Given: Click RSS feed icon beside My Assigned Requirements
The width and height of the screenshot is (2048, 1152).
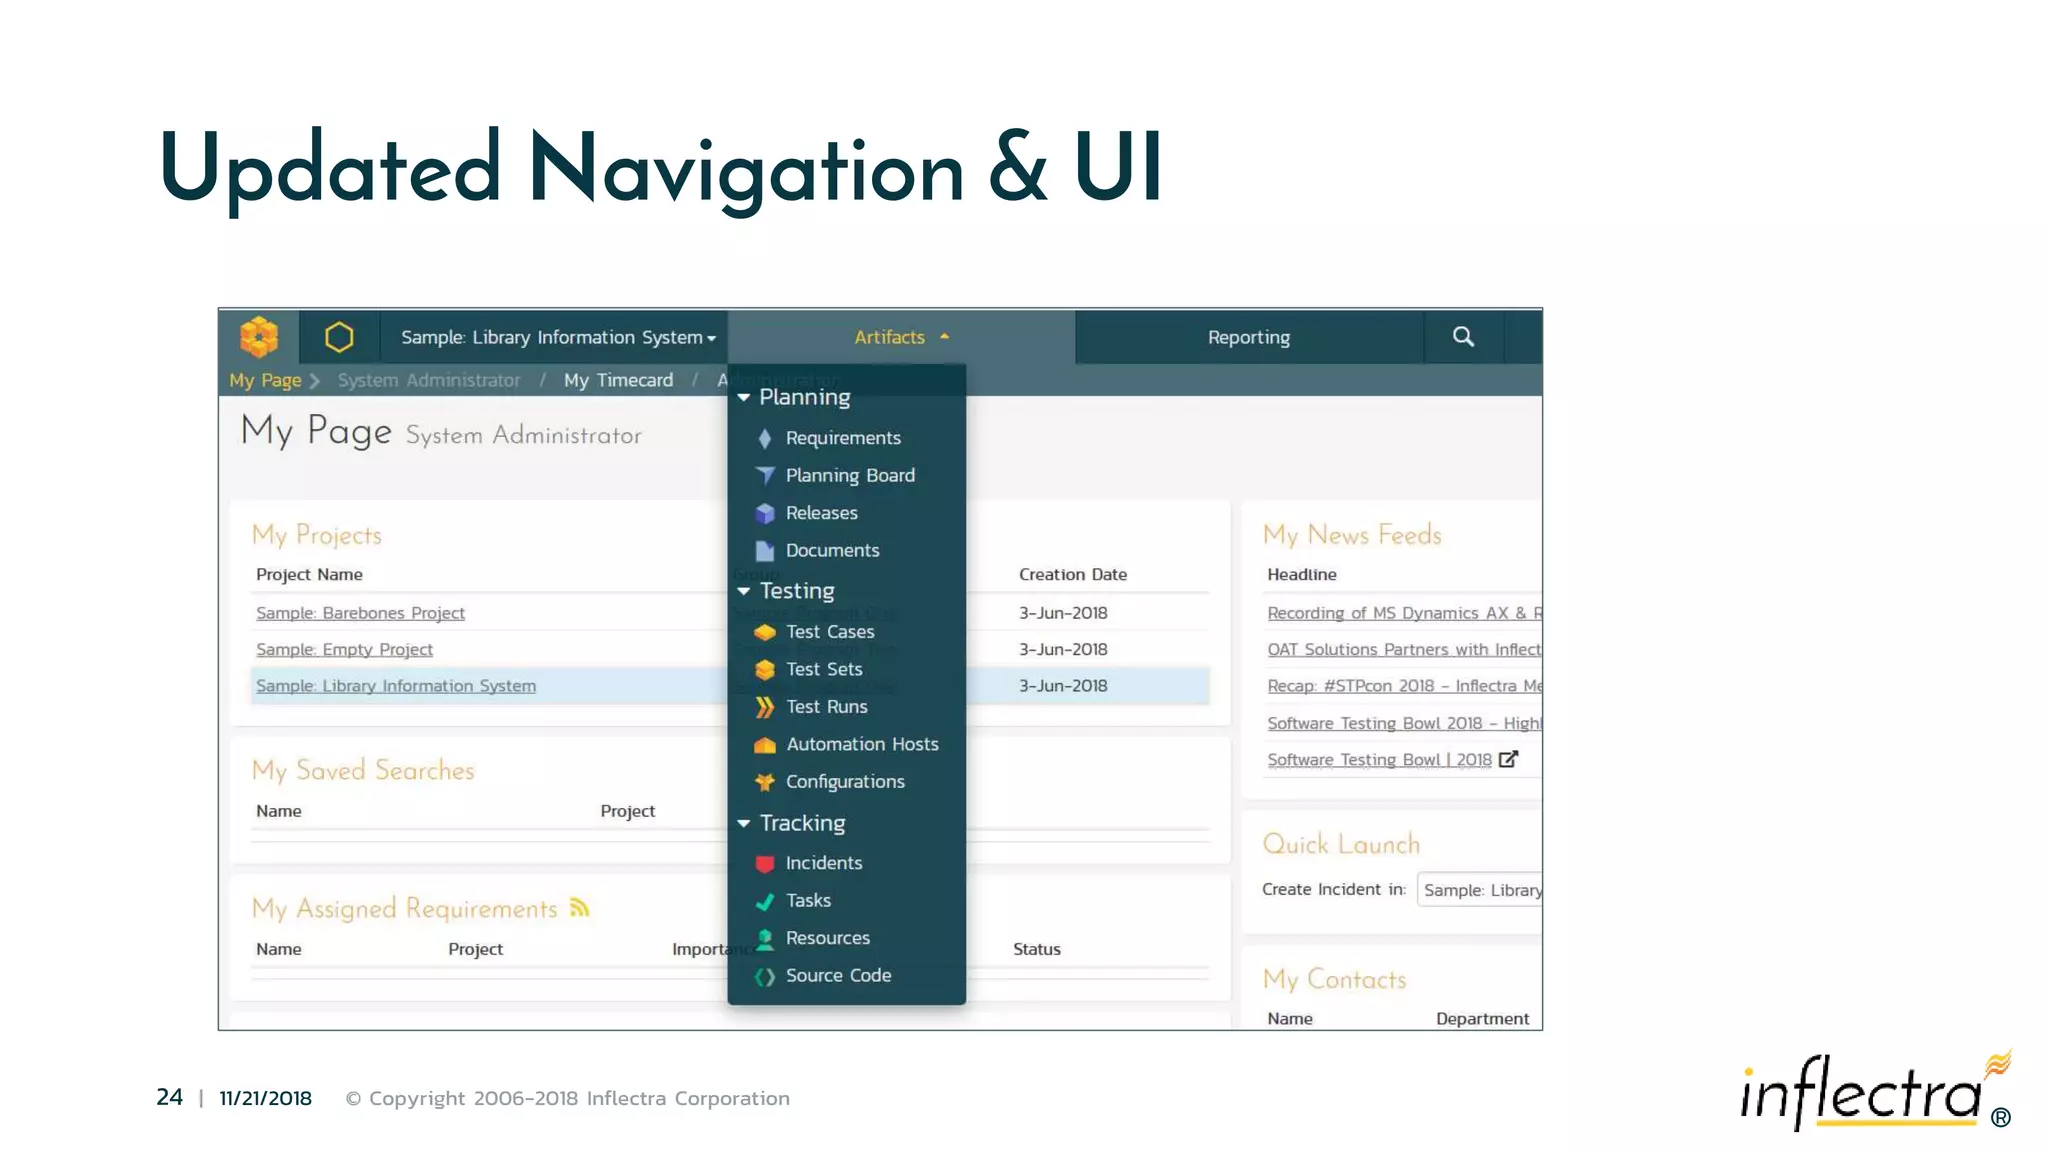Looking at the screenshot, I should 580,907.
